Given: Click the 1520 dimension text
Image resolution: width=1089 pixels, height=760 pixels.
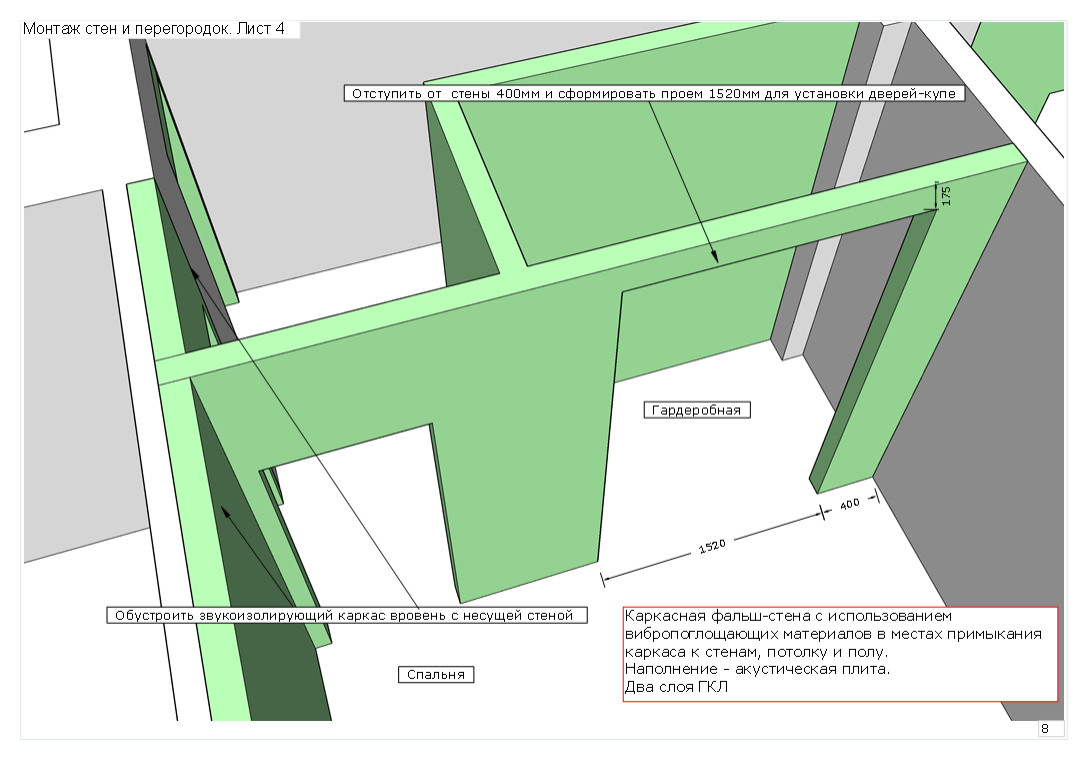Looking at the screenshot, I should pyautogui.click(x=711, y=546).
